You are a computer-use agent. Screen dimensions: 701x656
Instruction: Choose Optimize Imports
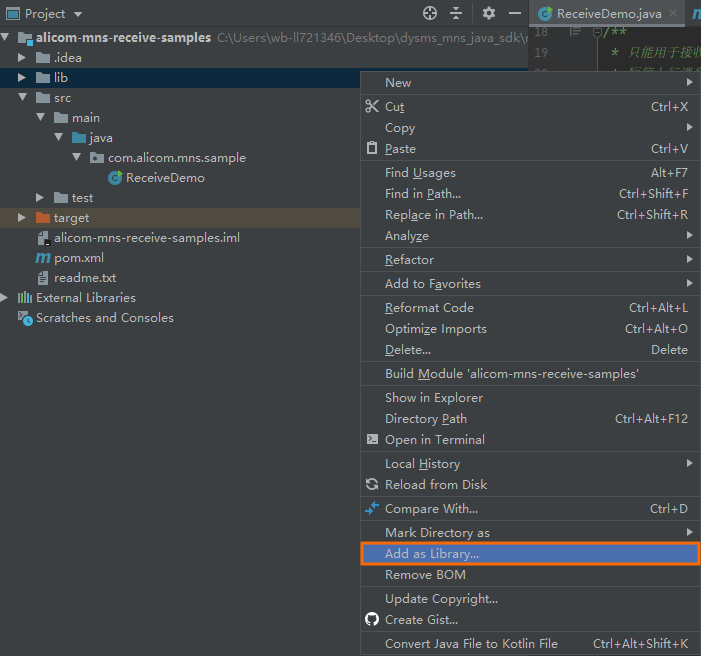530,329
